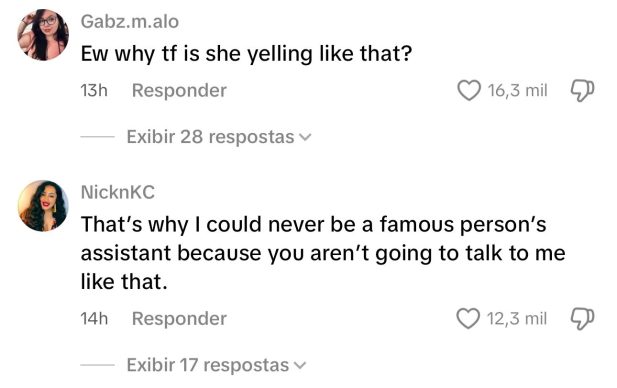Like NicknKC's comment with heart icon
This screenshot has width=617, height=388.
tap(468, 318)
